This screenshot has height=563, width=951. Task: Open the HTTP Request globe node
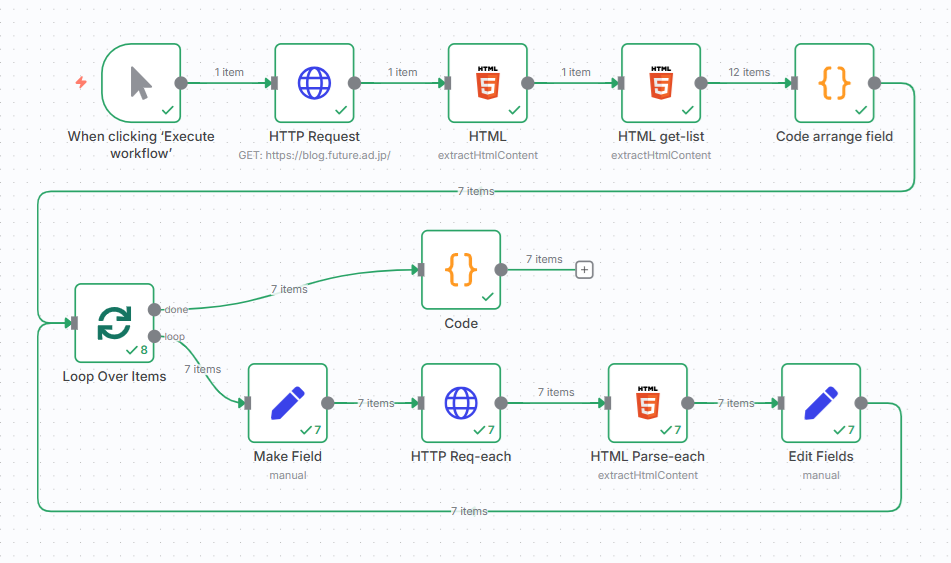click(314, 83)
